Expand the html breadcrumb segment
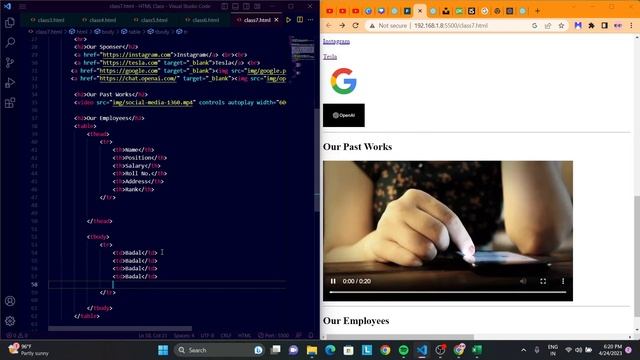Viewport: 640px width, 360px height. 78,31
